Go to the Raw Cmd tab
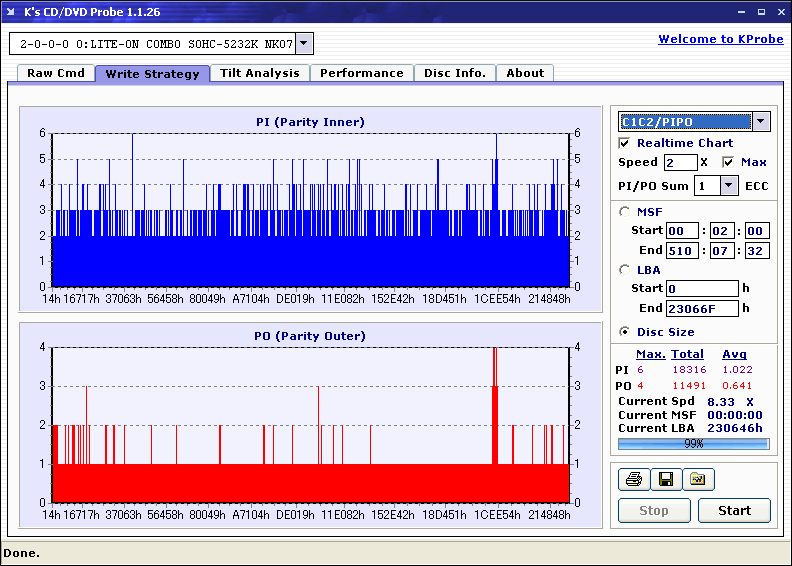 [x=56, y=73]
